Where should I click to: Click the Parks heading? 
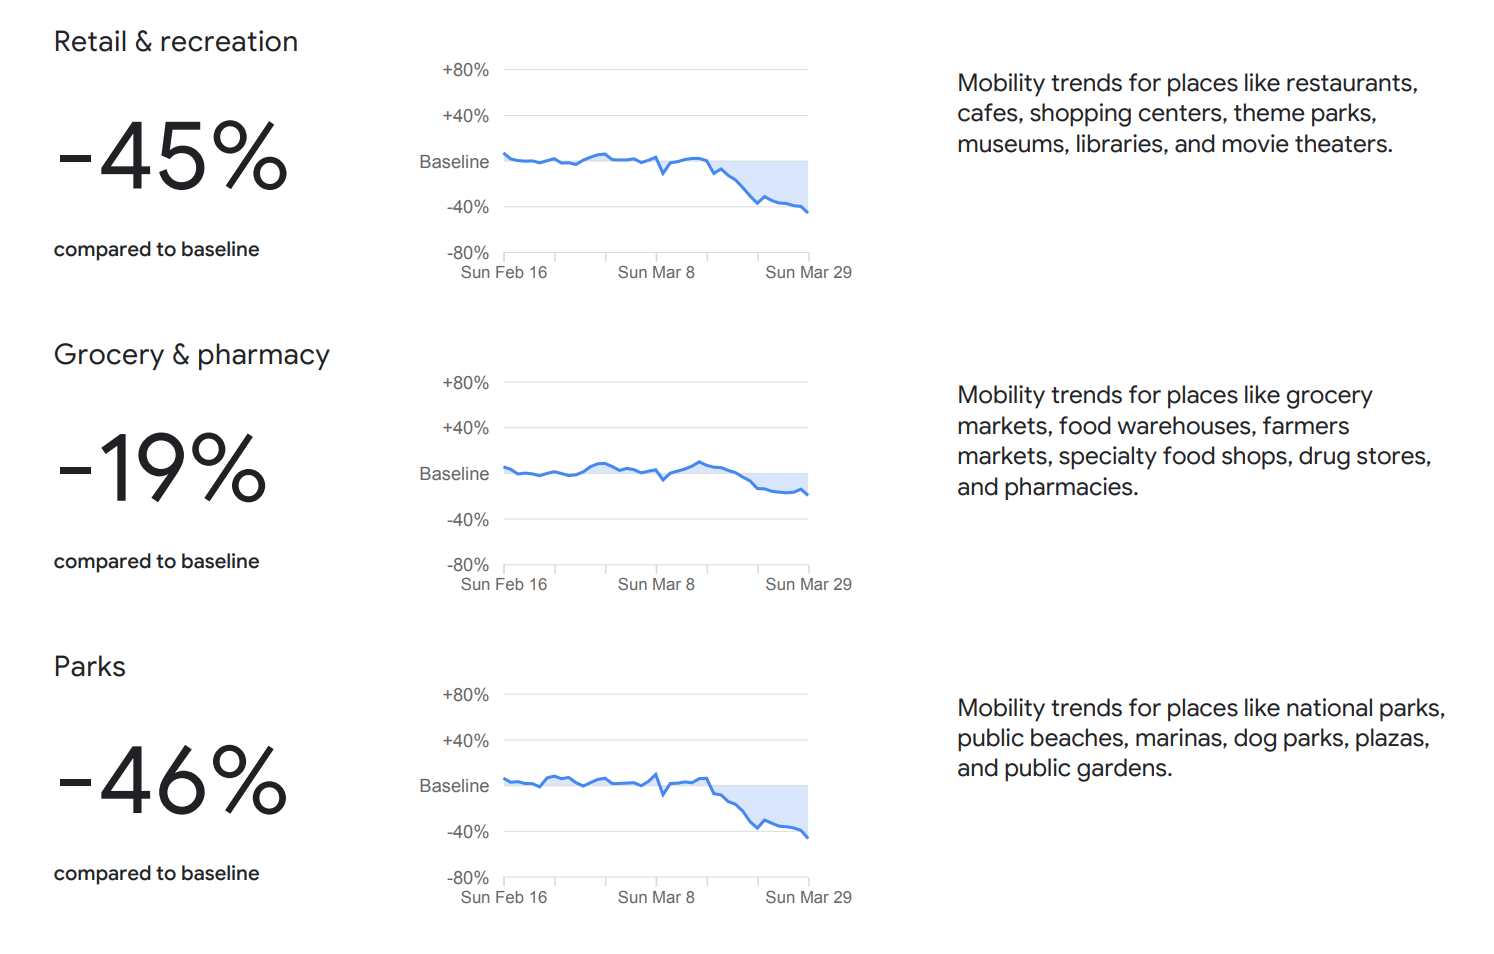(x=90, y=667)
